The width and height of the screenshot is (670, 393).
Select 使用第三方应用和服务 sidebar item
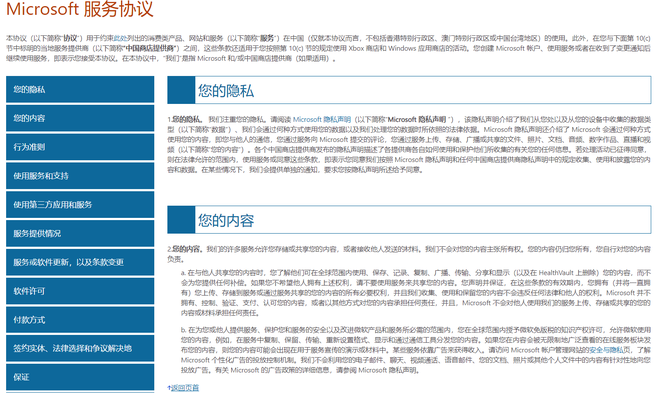pyautogui.click(x=80, y=205)
